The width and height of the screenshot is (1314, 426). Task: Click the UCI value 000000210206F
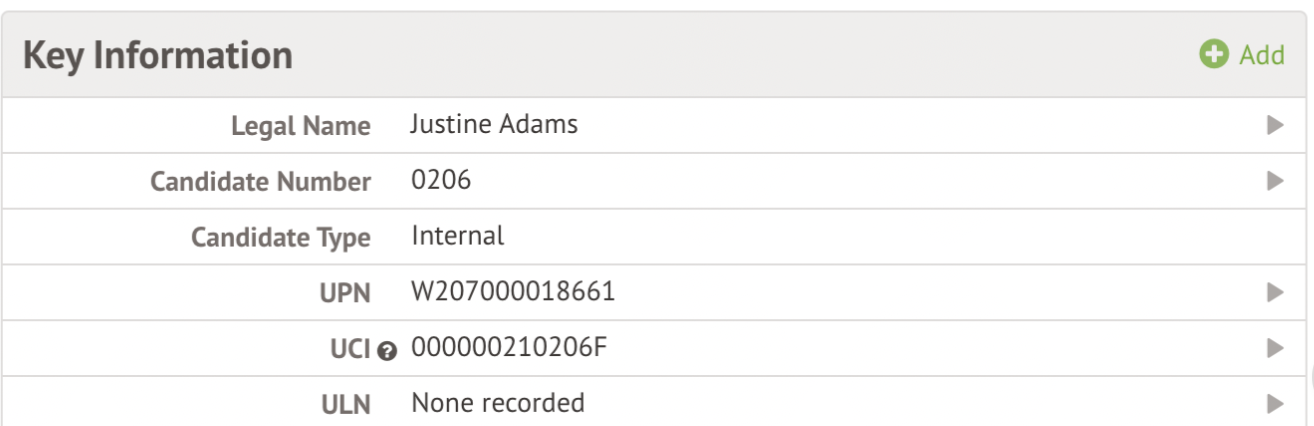[x=511, y=348]
